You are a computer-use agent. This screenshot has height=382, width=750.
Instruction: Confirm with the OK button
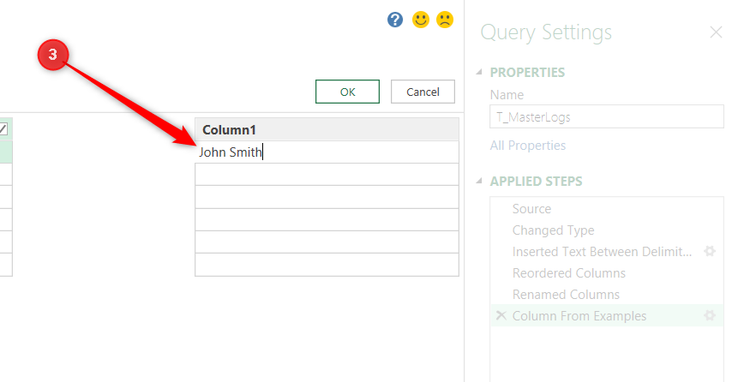347,92
